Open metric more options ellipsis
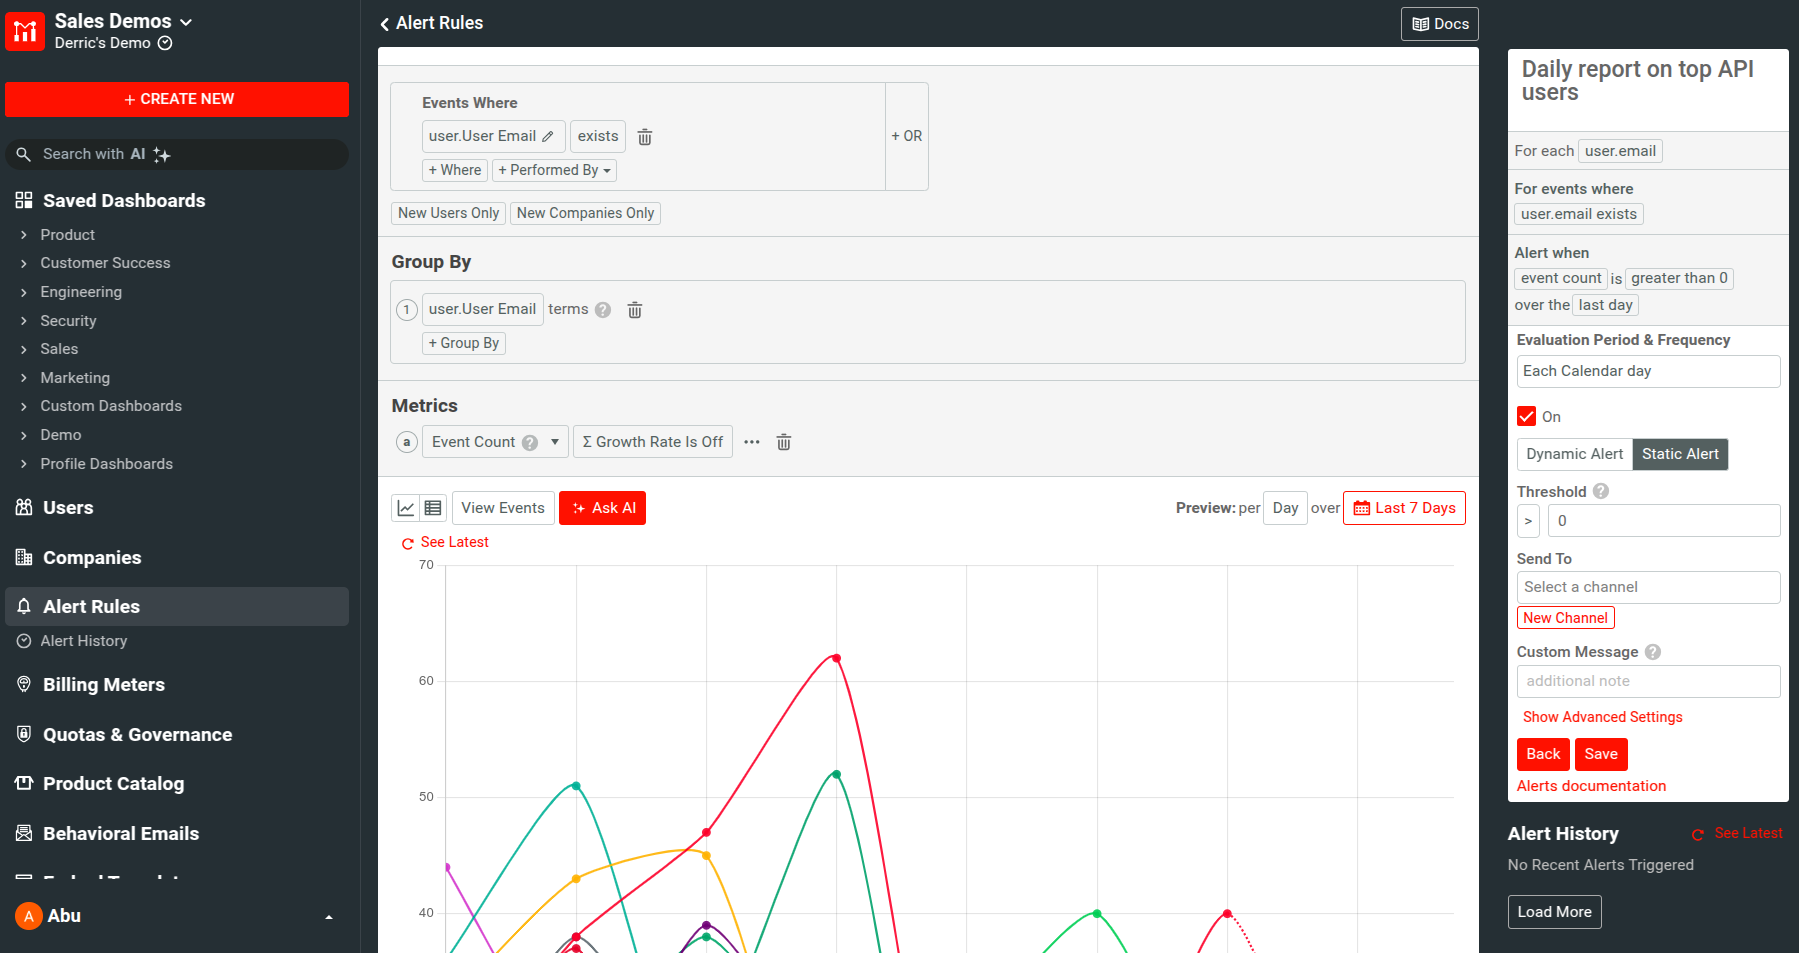Viewport: 1799px width, 953px height. click(x=752, y=442)
